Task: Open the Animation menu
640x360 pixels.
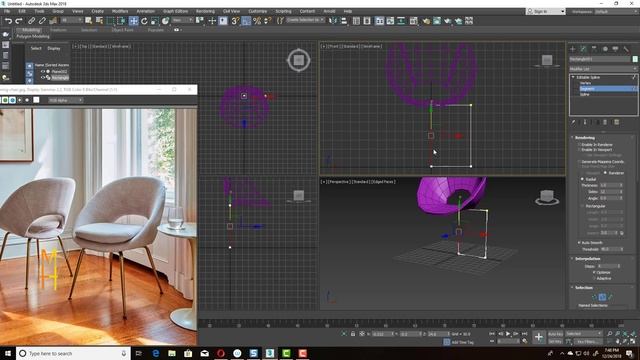Action: click(146, 11)
